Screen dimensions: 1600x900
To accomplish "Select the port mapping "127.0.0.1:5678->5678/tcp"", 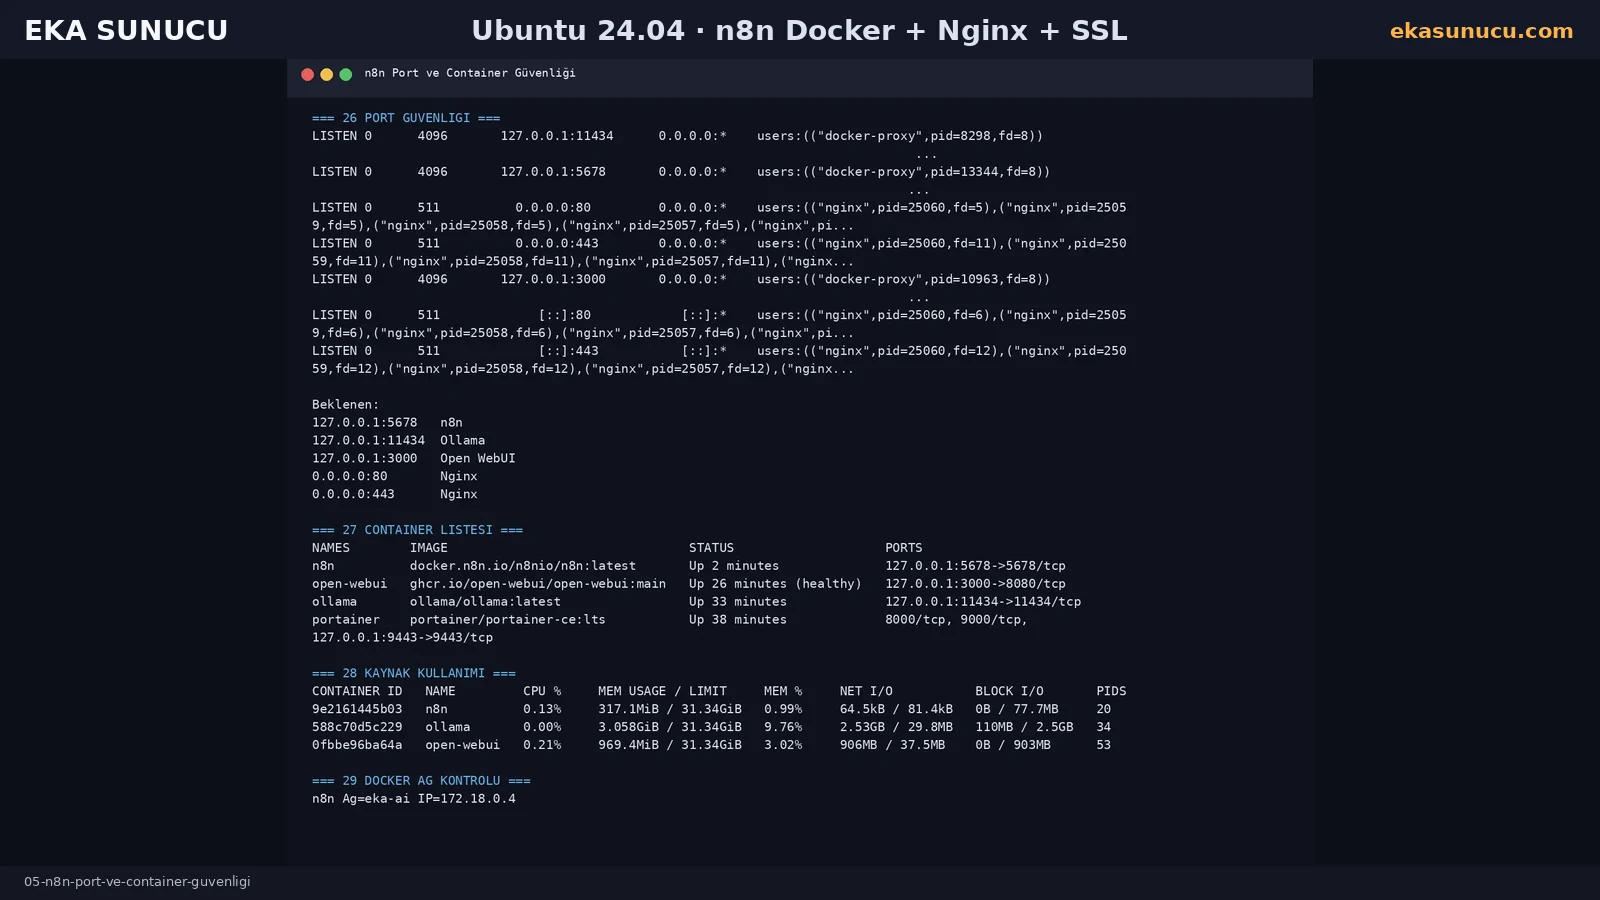I will (975, 566).
